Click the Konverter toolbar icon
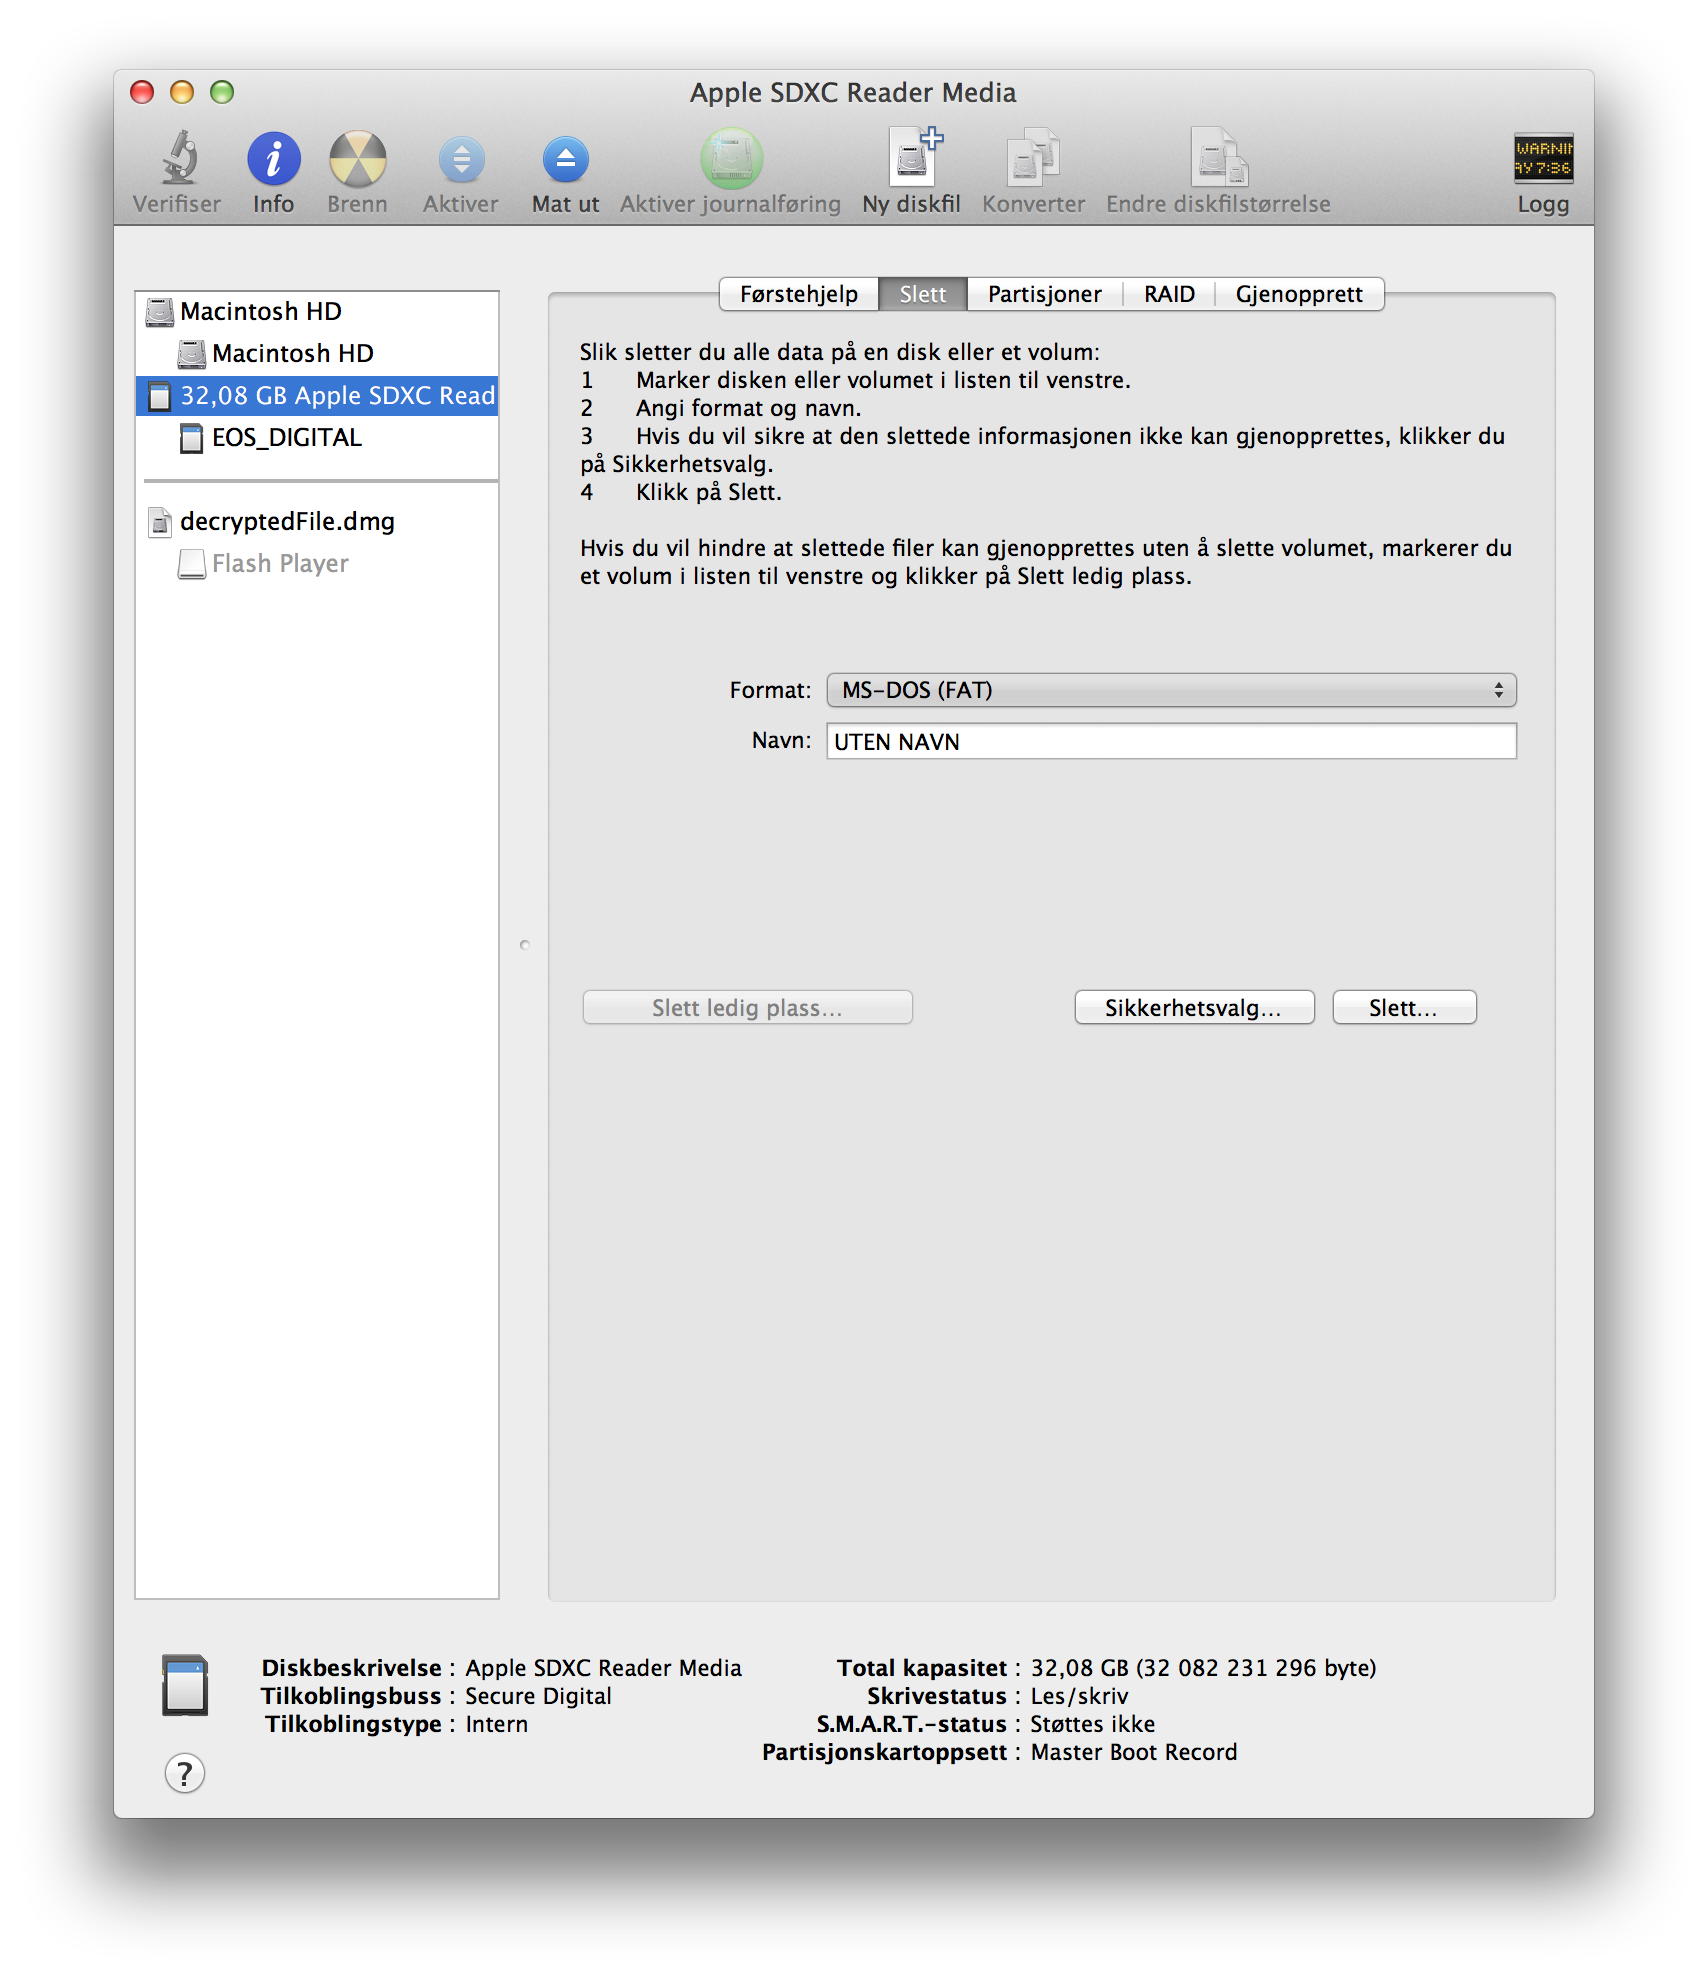The image size is (1708, 1976). 1033,157
